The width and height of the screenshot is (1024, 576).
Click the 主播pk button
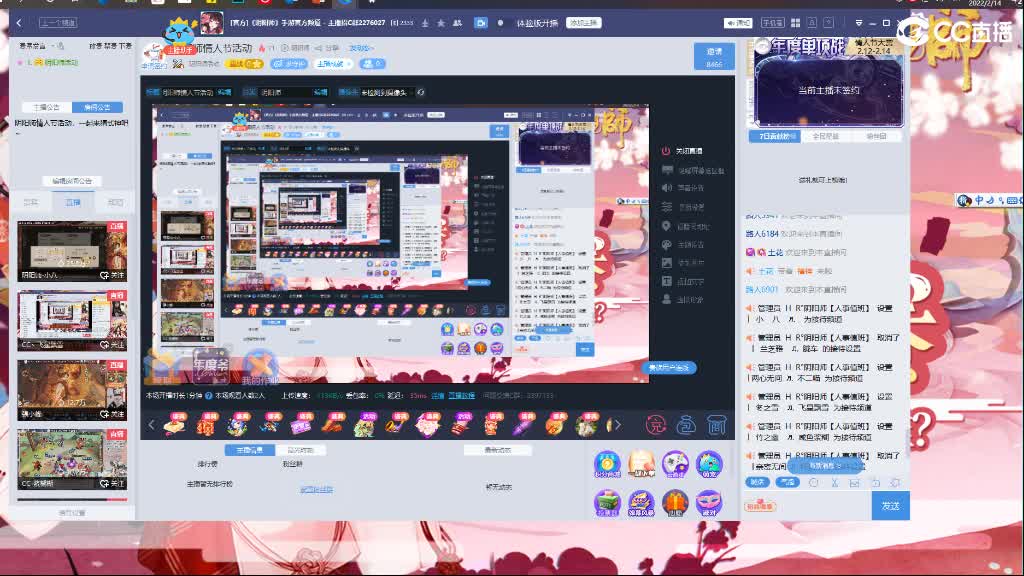(x=333, y=64)
